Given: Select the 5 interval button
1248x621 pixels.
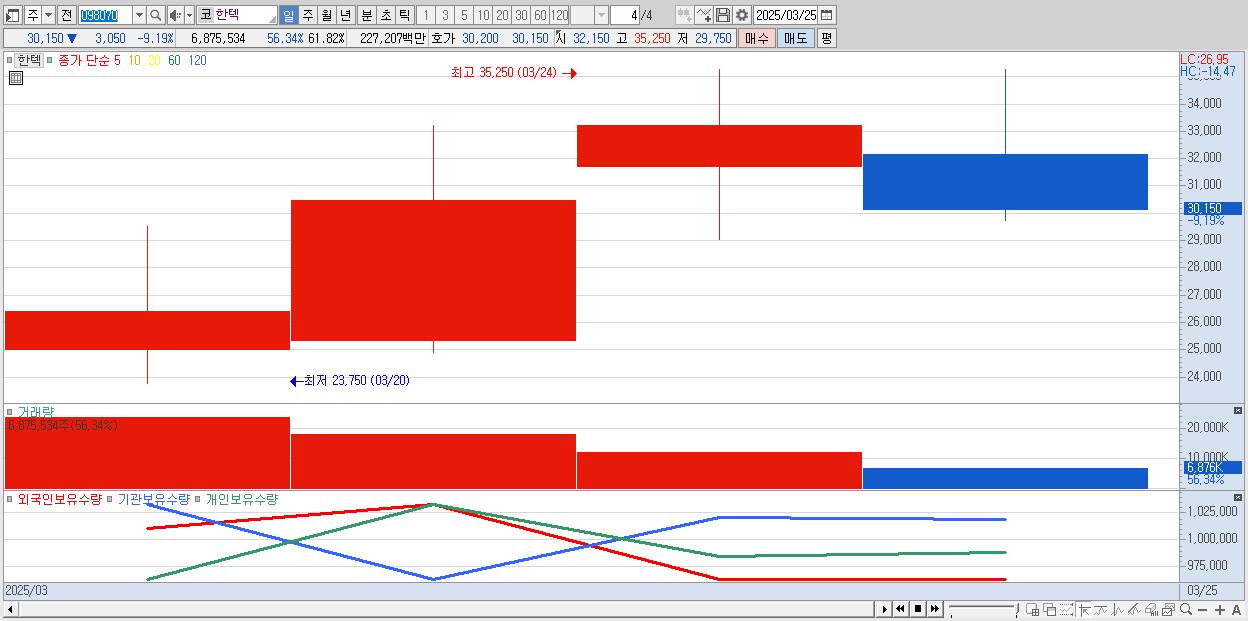Looking at the screenshot, I should [464, 15].
